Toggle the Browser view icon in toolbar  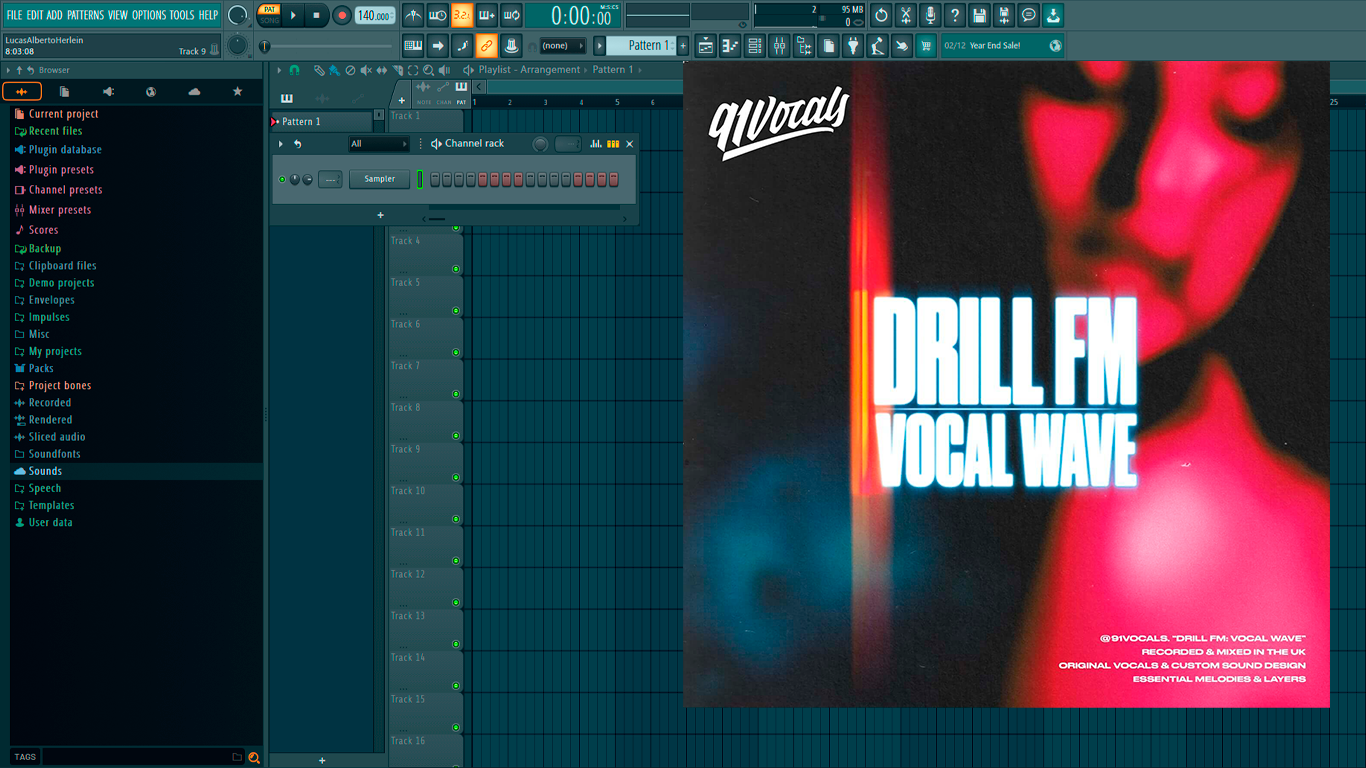pos(804,45)
